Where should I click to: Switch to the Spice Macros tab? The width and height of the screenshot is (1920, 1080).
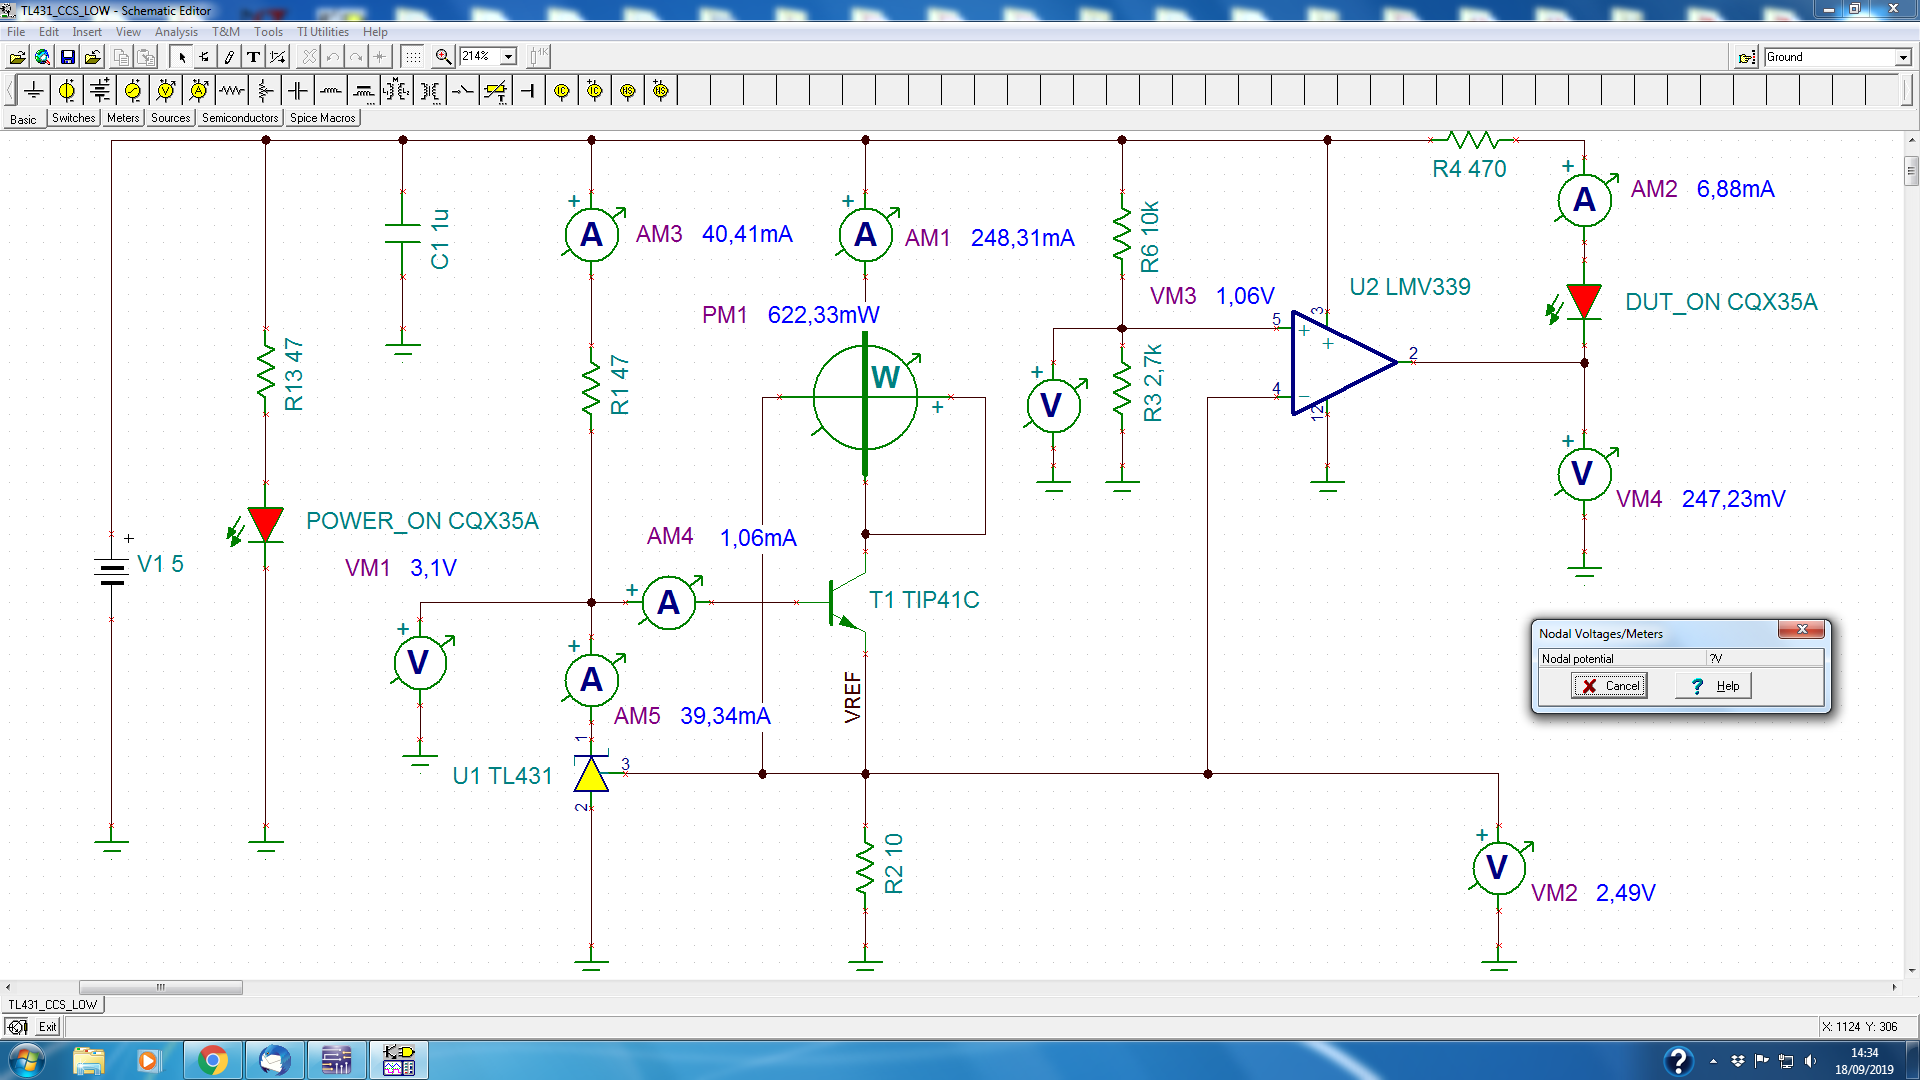tap(322, 118)
